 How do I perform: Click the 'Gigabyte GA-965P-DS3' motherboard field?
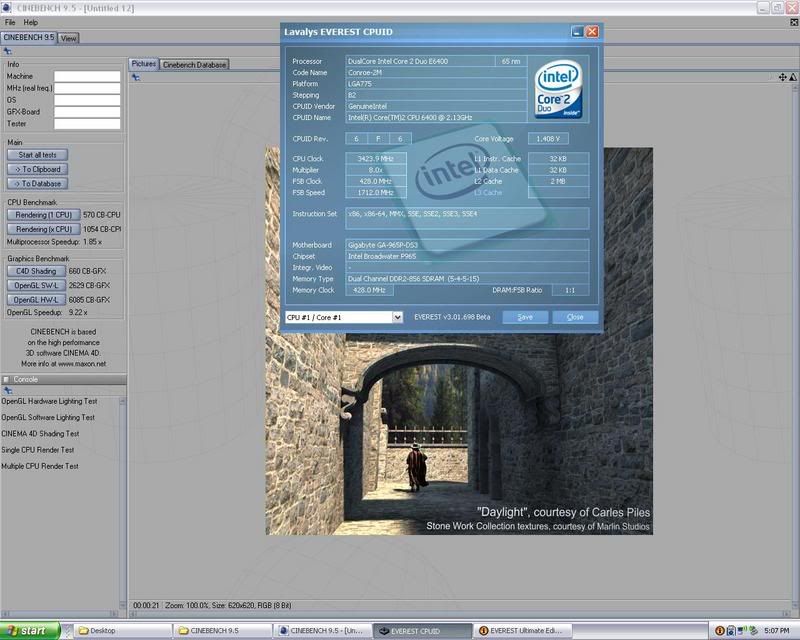467,245
